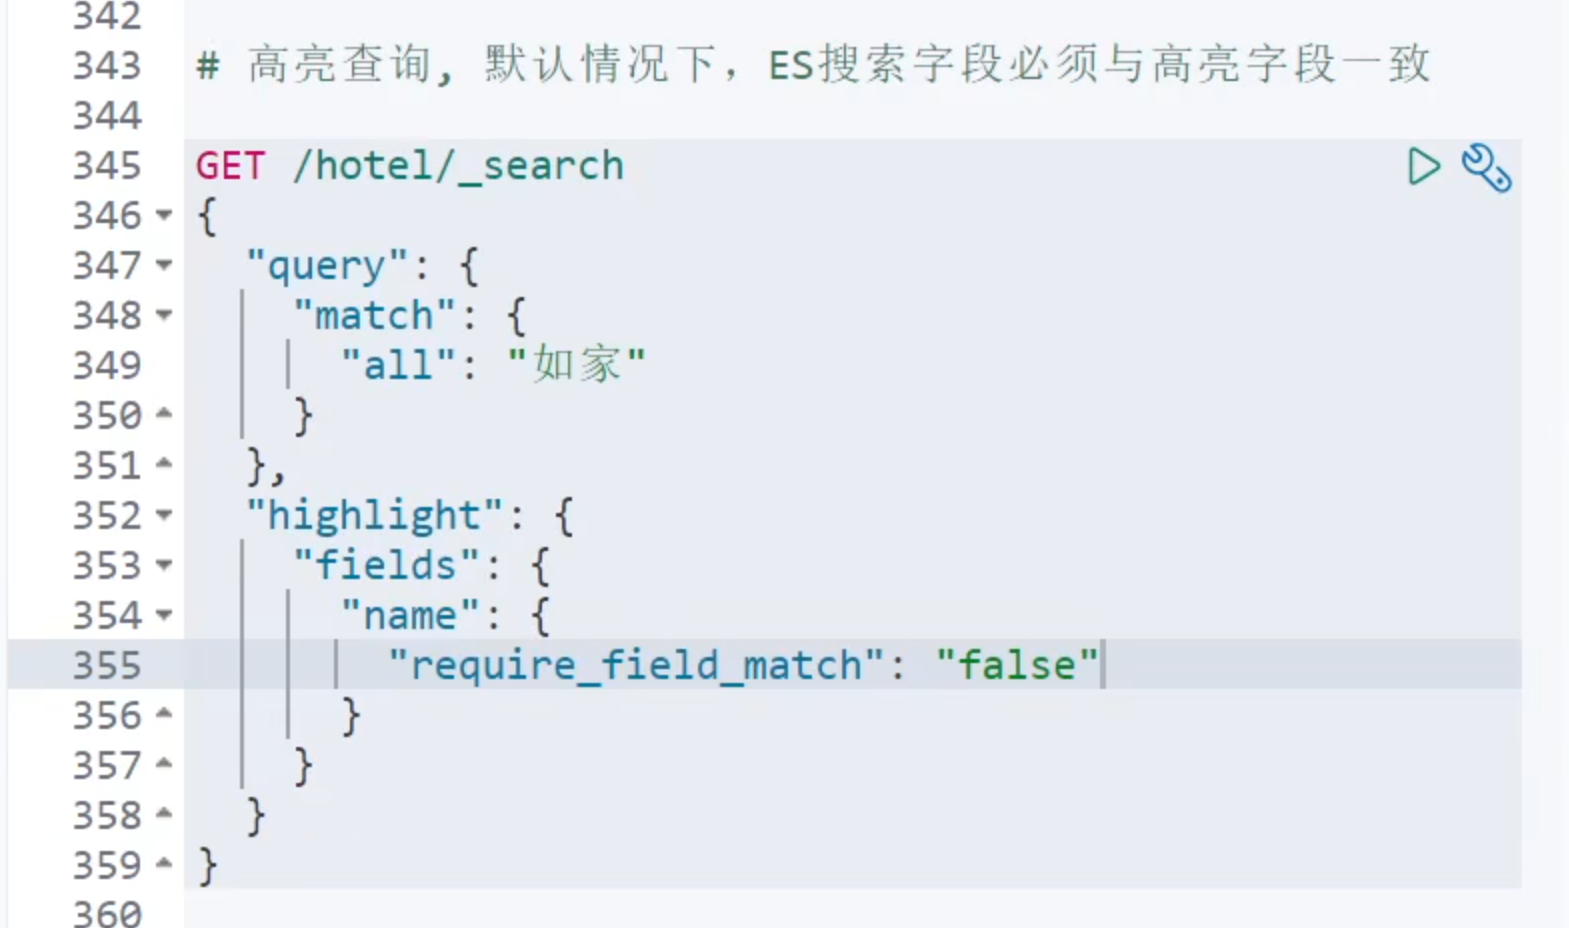Image resolution: width=1569 pixels, height=928 pixels.
Task: Fold the "name" block on line 354
Action: (164, 615)
